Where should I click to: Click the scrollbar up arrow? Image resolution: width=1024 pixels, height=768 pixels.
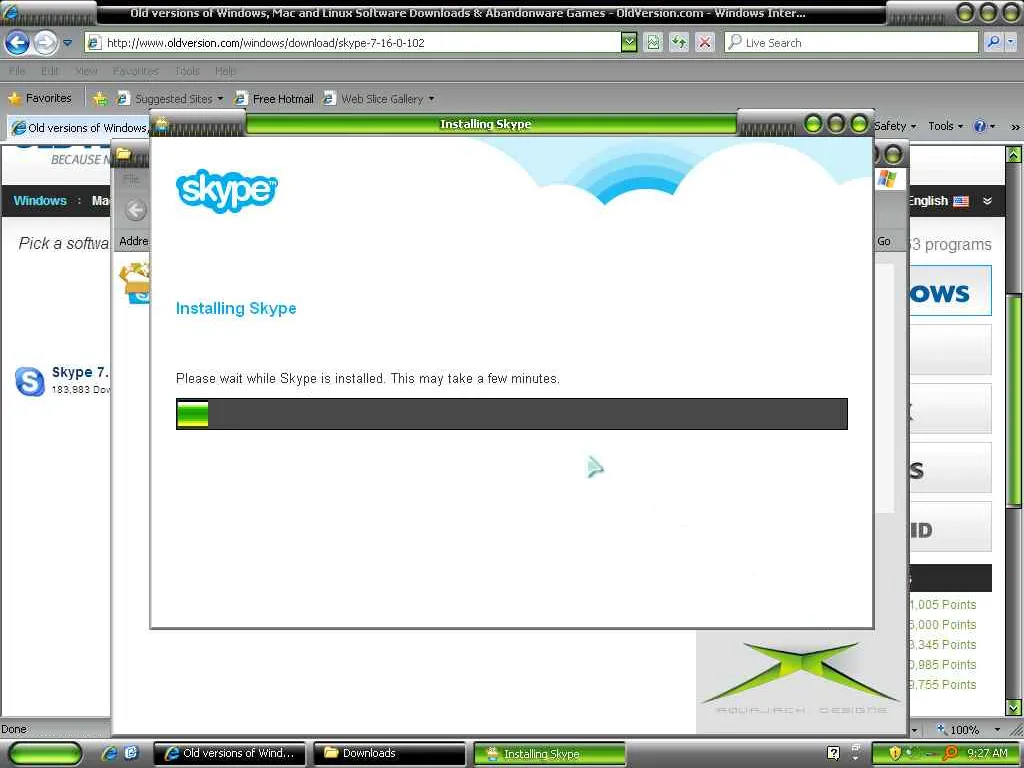click(x=1014, y=155)
